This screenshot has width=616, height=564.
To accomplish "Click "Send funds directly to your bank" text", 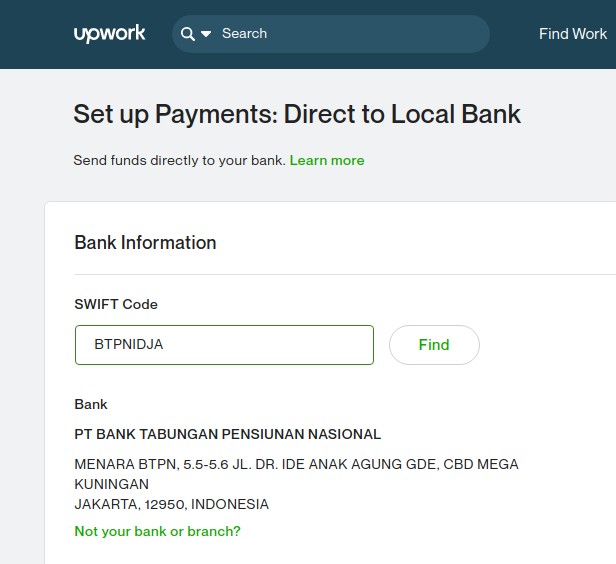I will [179, 160].
